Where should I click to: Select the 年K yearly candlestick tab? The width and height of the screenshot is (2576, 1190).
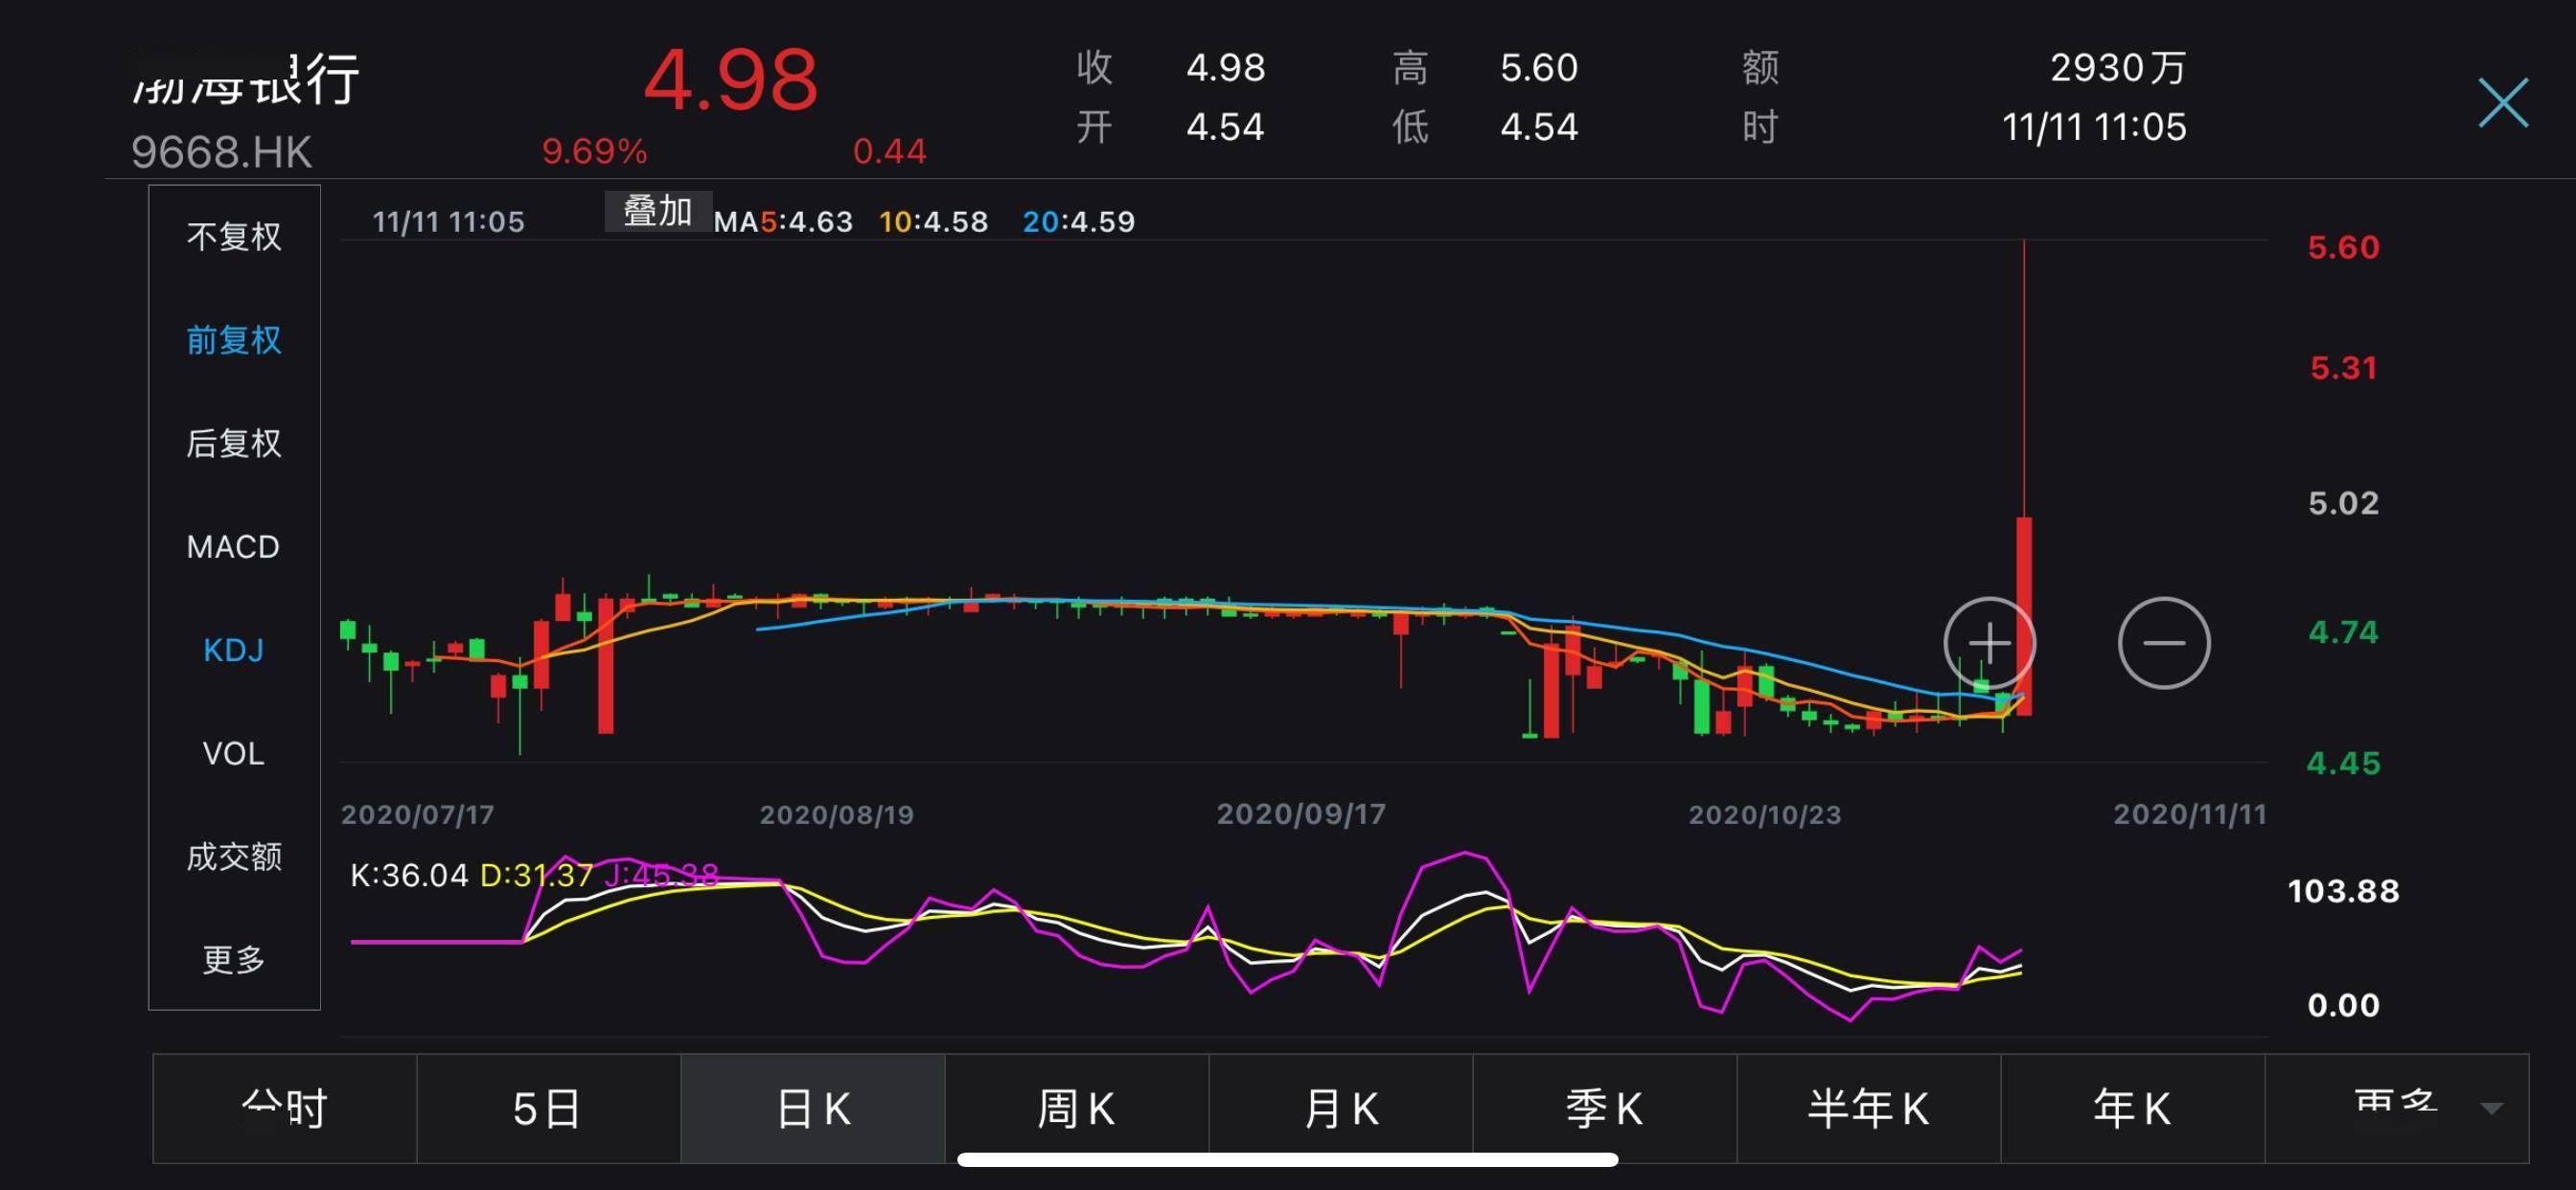2133,1108
